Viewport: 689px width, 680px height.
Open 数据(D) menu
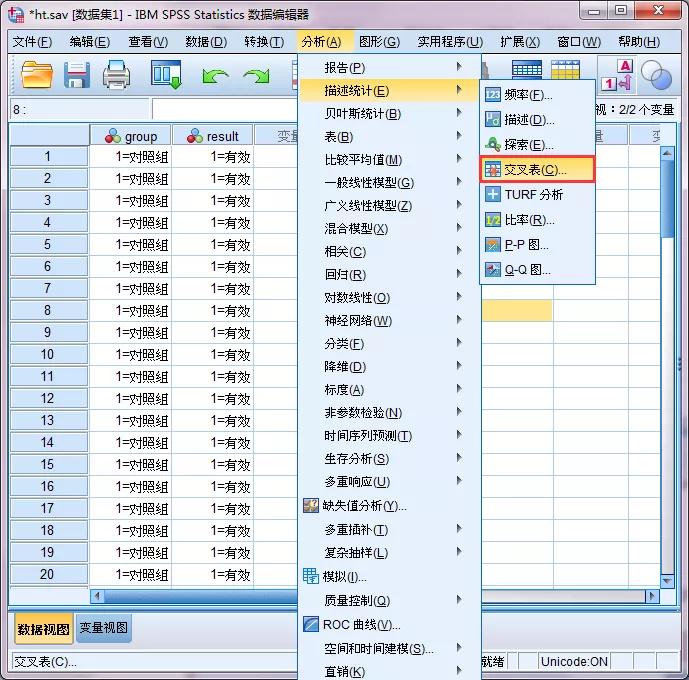pyautogui.click(x=206, y=42)
